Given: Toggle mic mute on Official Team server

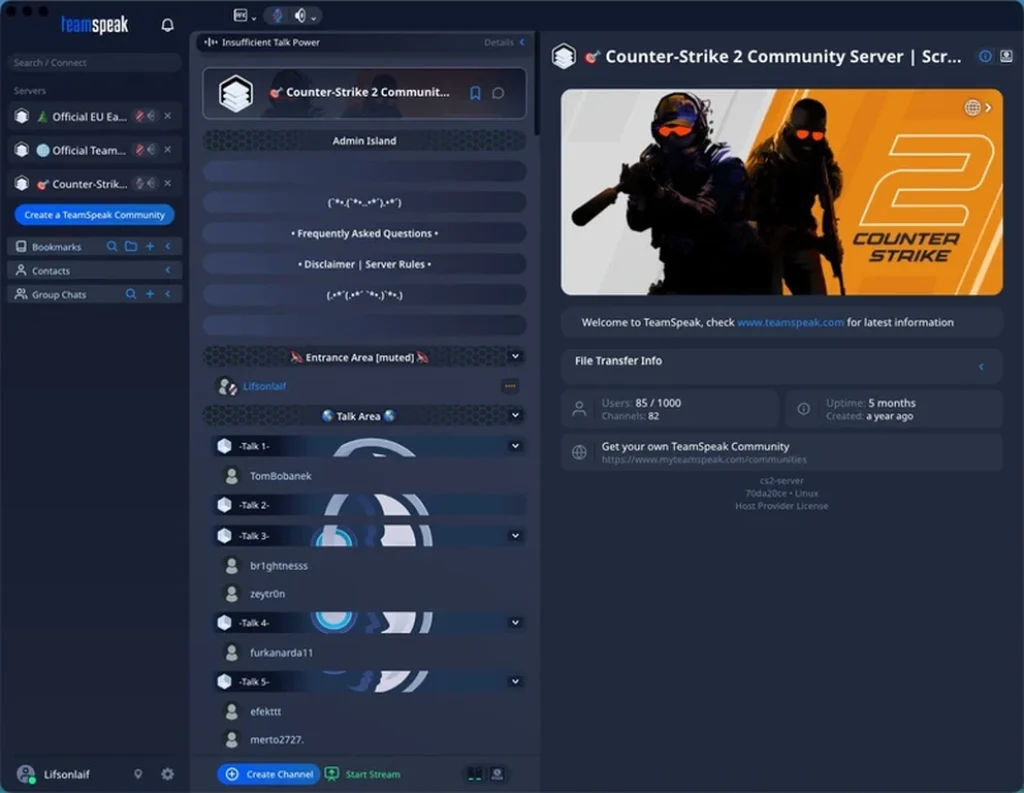Looking at the screenshot, I should coord(139,150).
